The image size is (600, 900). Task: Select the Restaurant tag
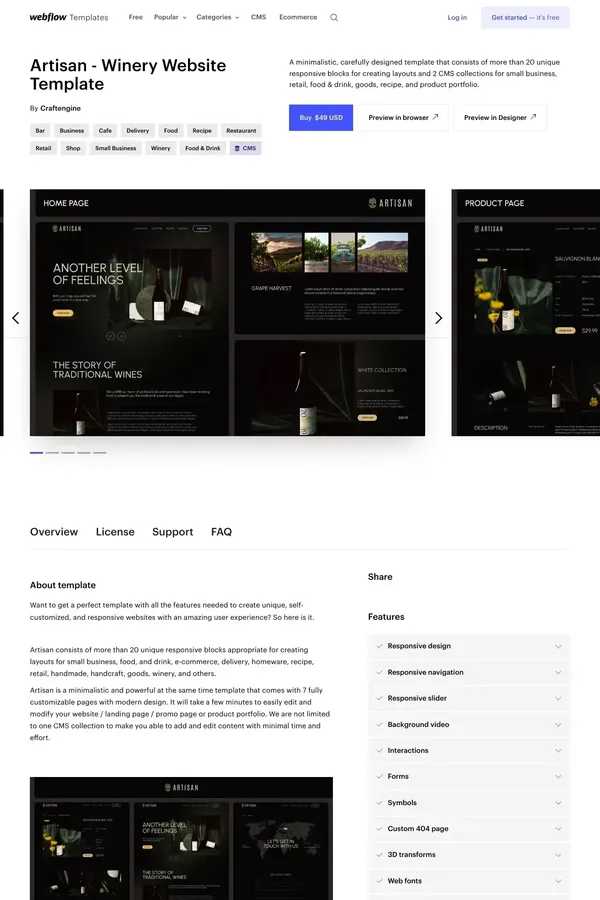241,130
